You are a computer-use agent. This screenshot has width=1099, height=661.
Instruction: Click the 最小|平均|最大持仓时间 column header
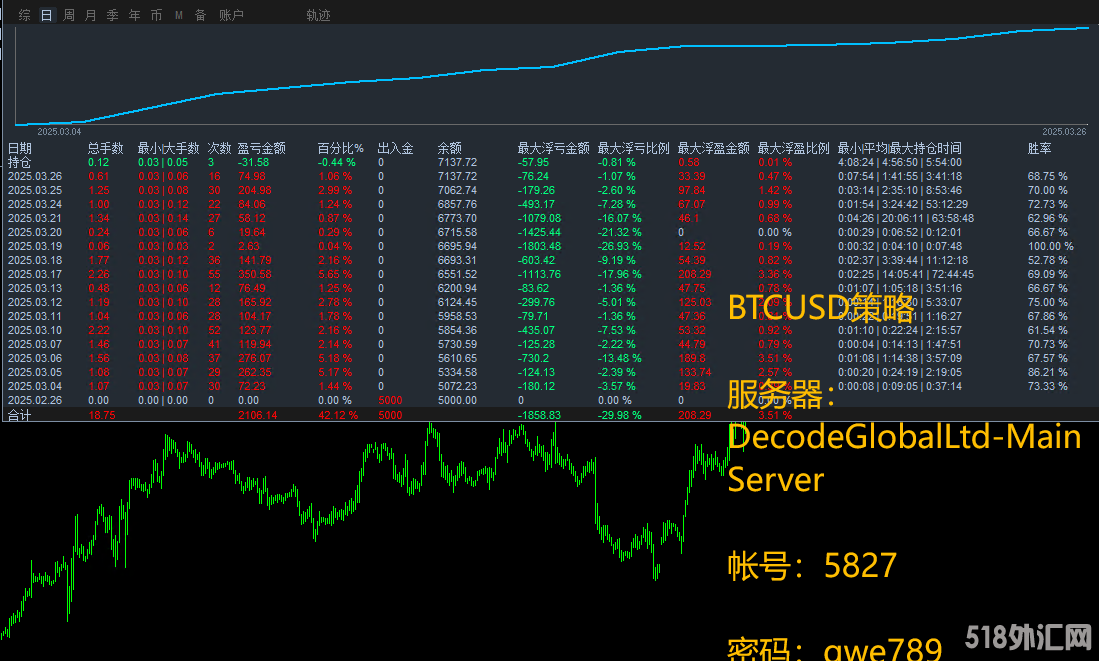click(x=899, y=148)
